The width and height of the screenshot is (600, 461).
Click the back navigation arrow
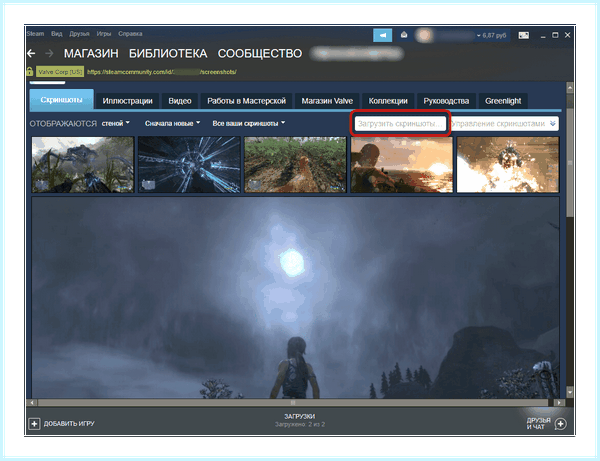pos(31,54)
